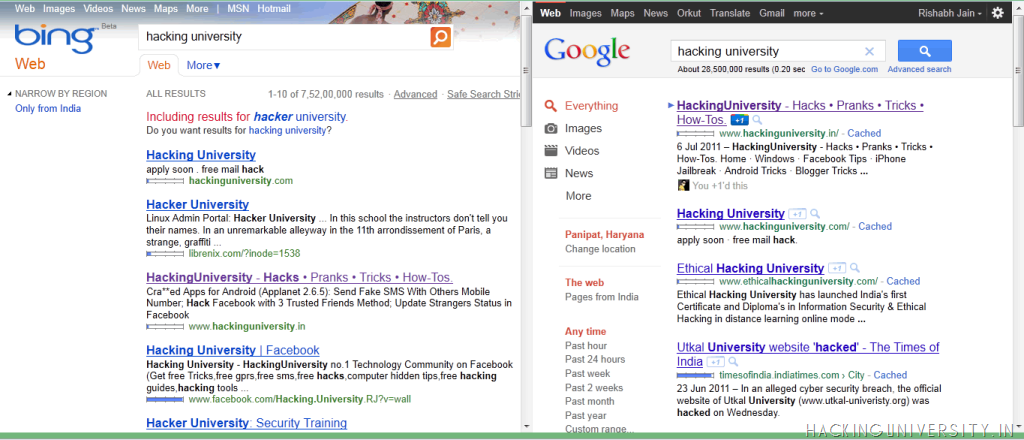Image resolution: width=1024 pixels, height=440 pixels.
Task: Click the Bing logo
Action: 55,39
